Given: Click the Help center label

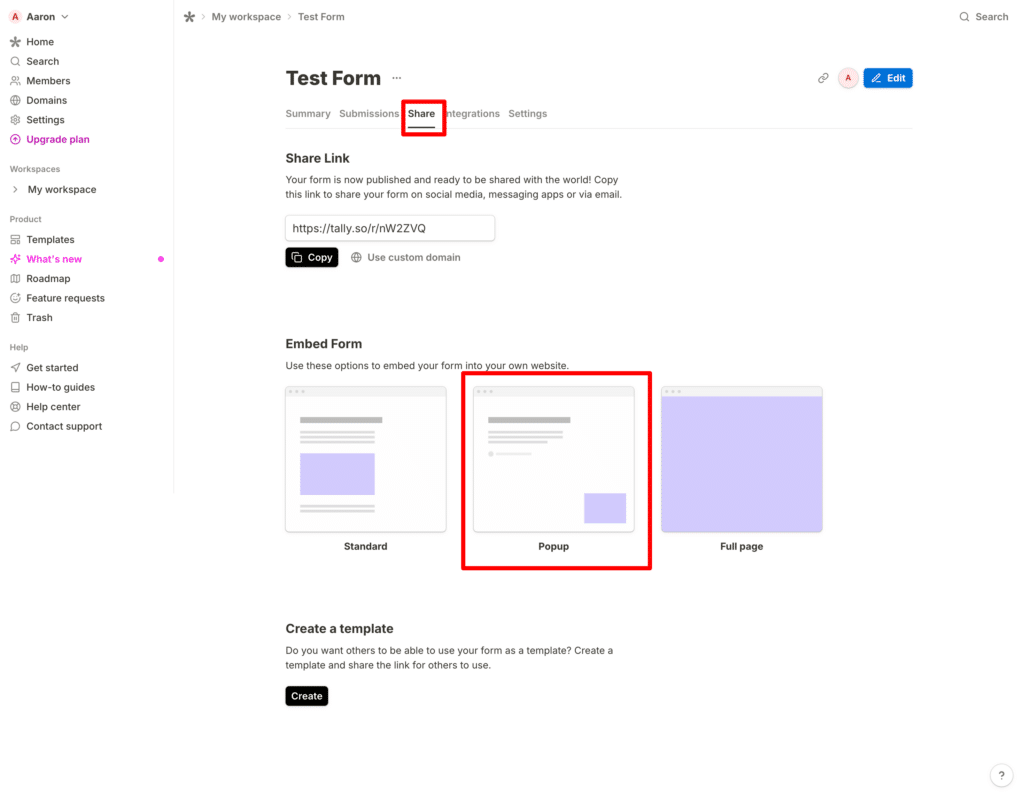Looking at the screenshot, I should 53,407.
